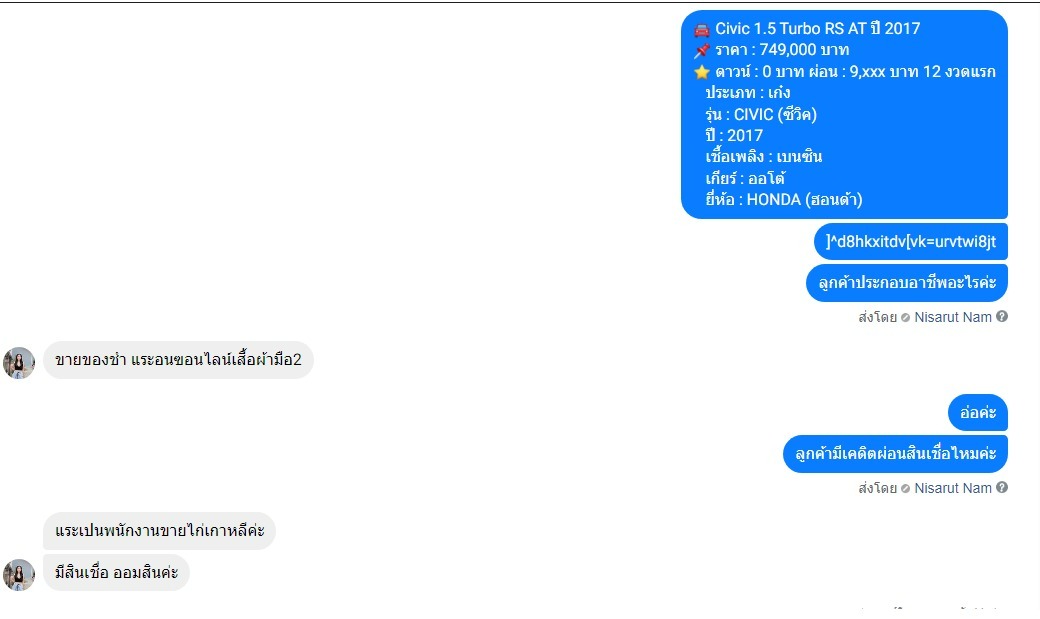
Task: Click the HONDA (ฮอนด้า) brand line in listing
Action: point(784,200)
